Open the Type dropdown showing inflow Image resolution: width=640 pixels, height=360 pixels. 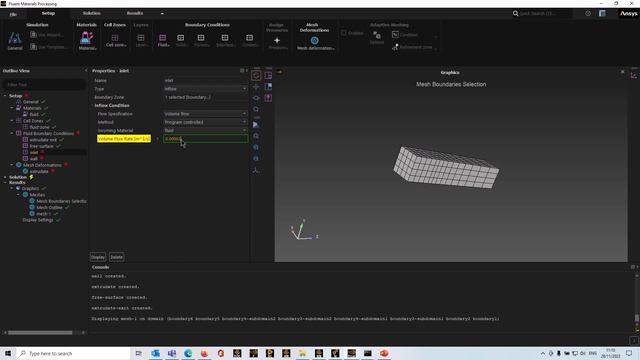(205, 89)
